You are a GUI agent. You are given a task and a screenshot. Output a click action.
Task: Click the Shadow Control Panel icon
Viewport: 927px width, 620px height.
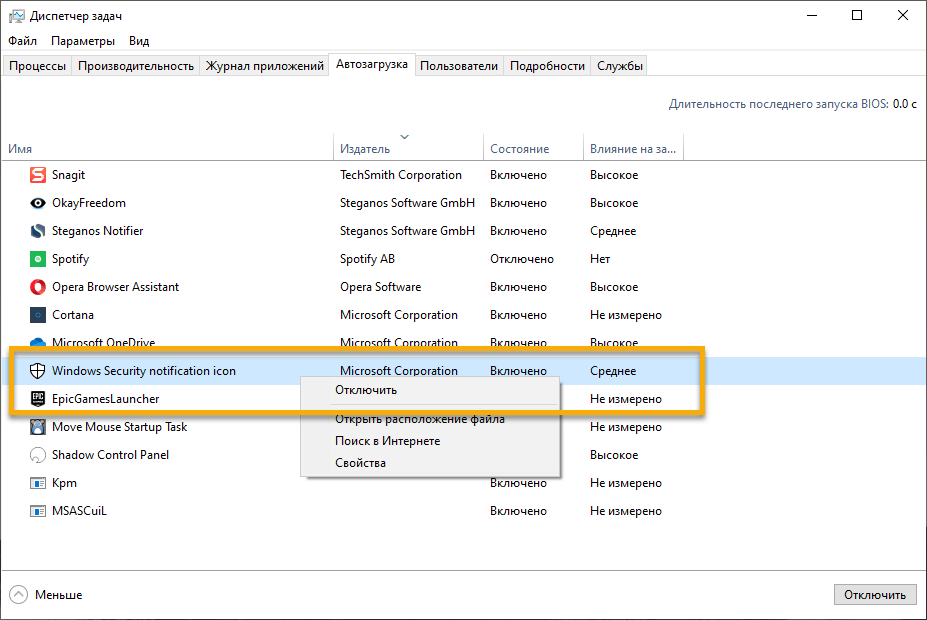38,455
